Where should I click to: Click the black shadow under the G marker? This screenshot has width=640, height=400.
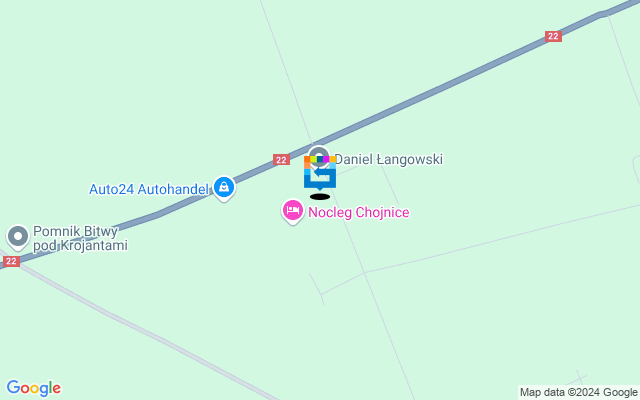[320, 197]
